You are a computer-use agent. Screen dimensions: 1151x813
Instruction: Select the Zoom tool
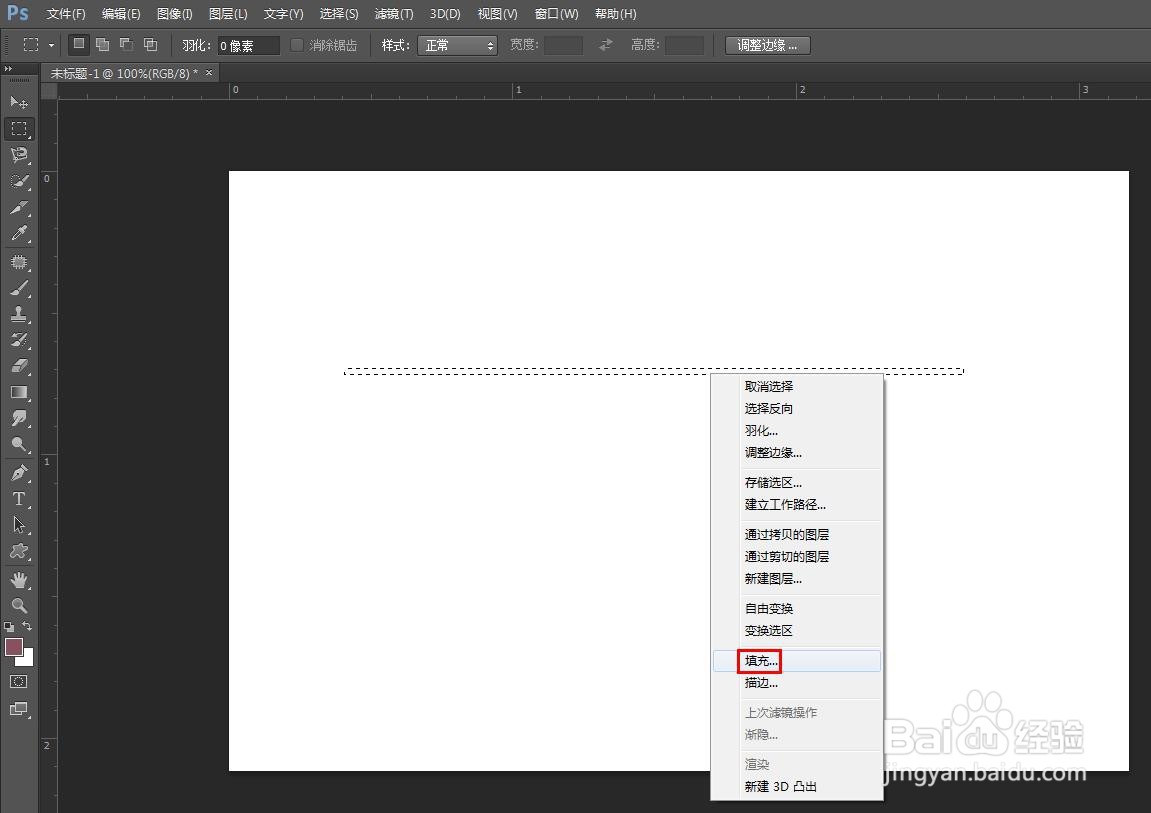click(18, 605)
